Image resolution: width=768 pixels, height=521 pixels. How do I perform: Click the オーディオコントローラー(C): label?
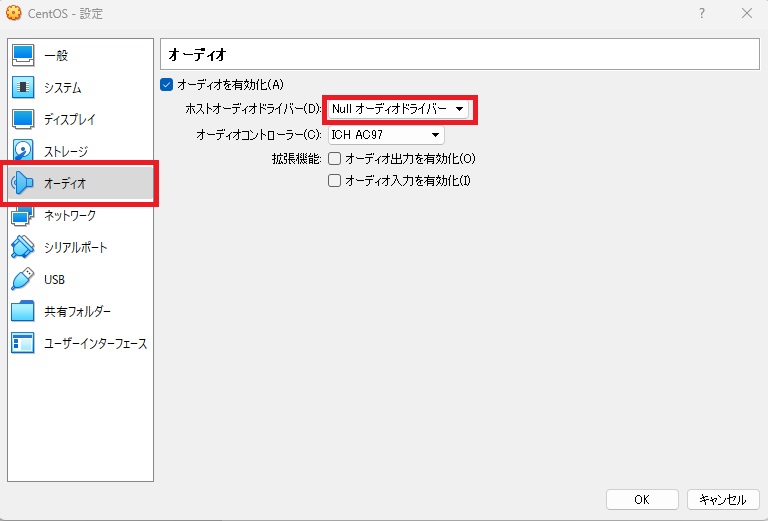[259, 135]
